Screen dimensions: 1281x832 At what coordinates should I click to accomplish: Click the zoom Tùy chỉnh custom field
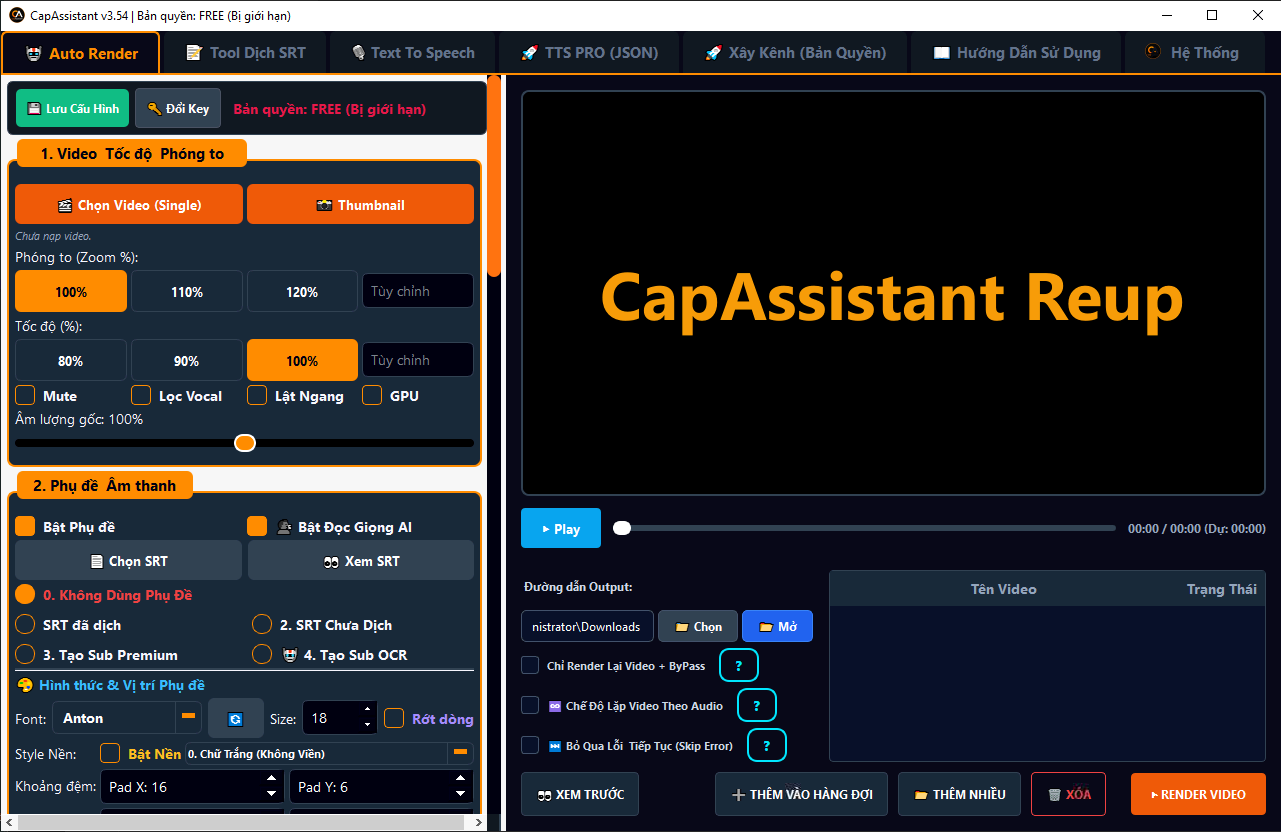coord(418,291)
